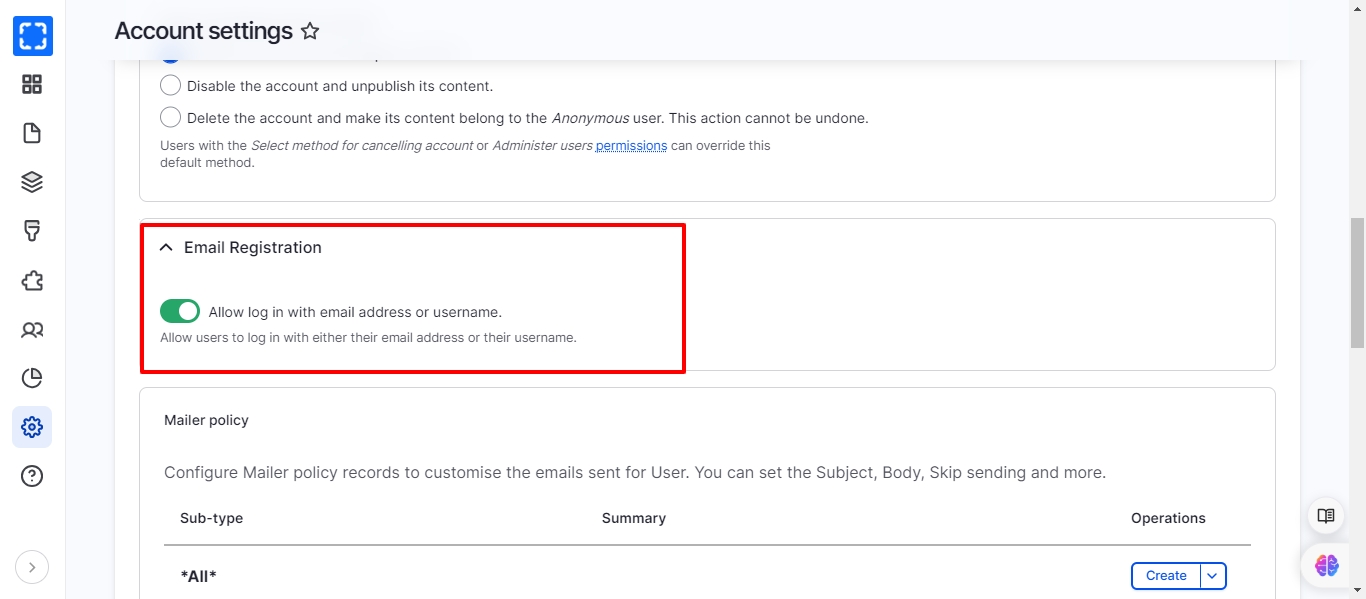Expand the sidebar navigation panel
Image resolution: width=1366 pixels, height=599 pixels.
(32, 568)
